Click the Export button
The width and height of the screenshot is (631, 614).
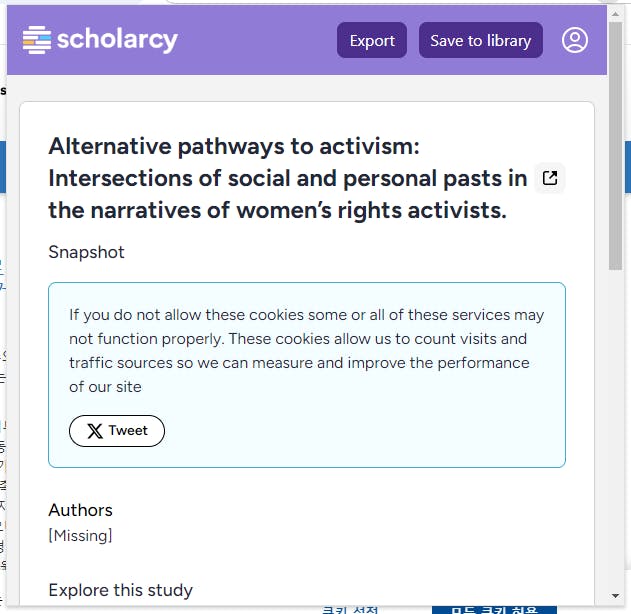click(x=372, y=40)
